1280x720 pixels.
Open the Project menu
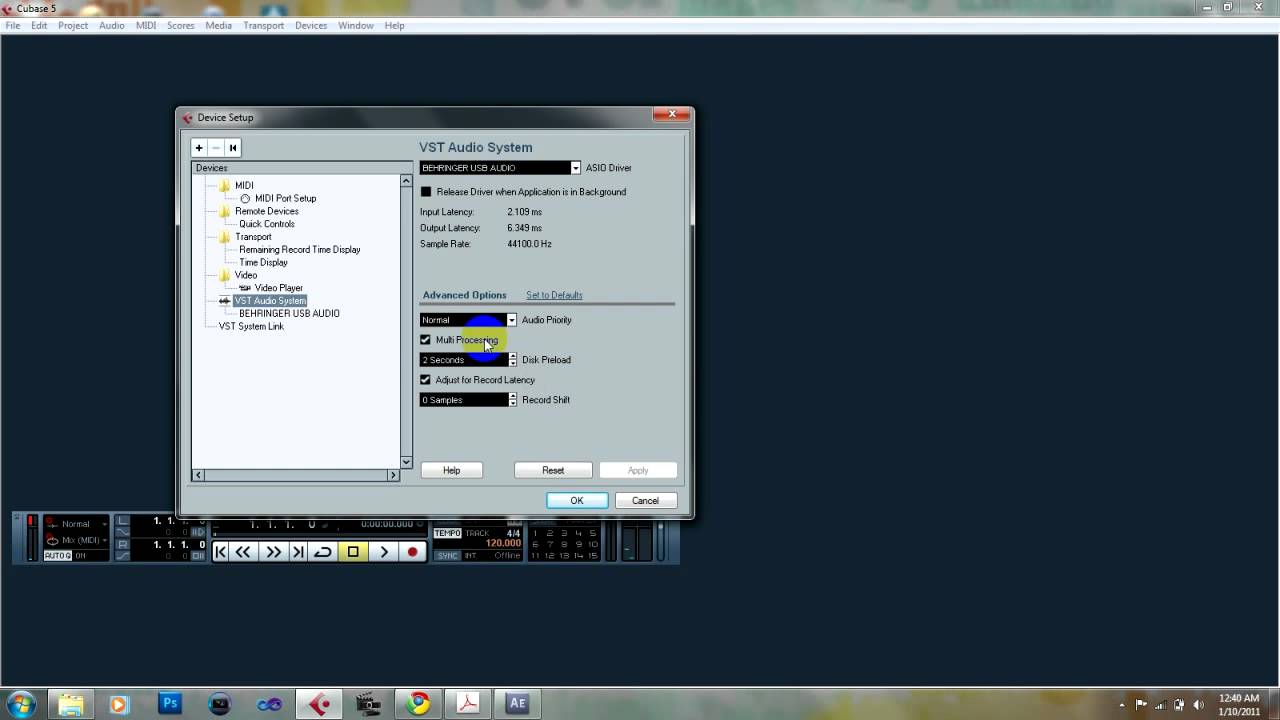coord(73,25)
